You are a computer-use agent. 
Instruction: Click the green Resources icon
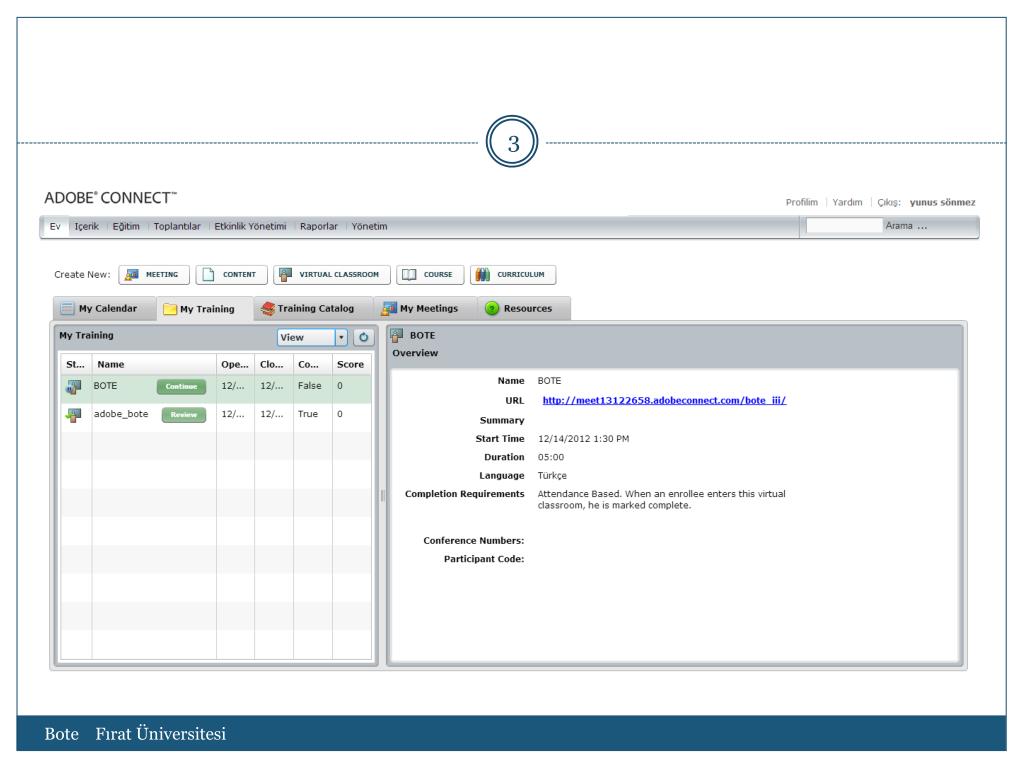pos(492,308)
